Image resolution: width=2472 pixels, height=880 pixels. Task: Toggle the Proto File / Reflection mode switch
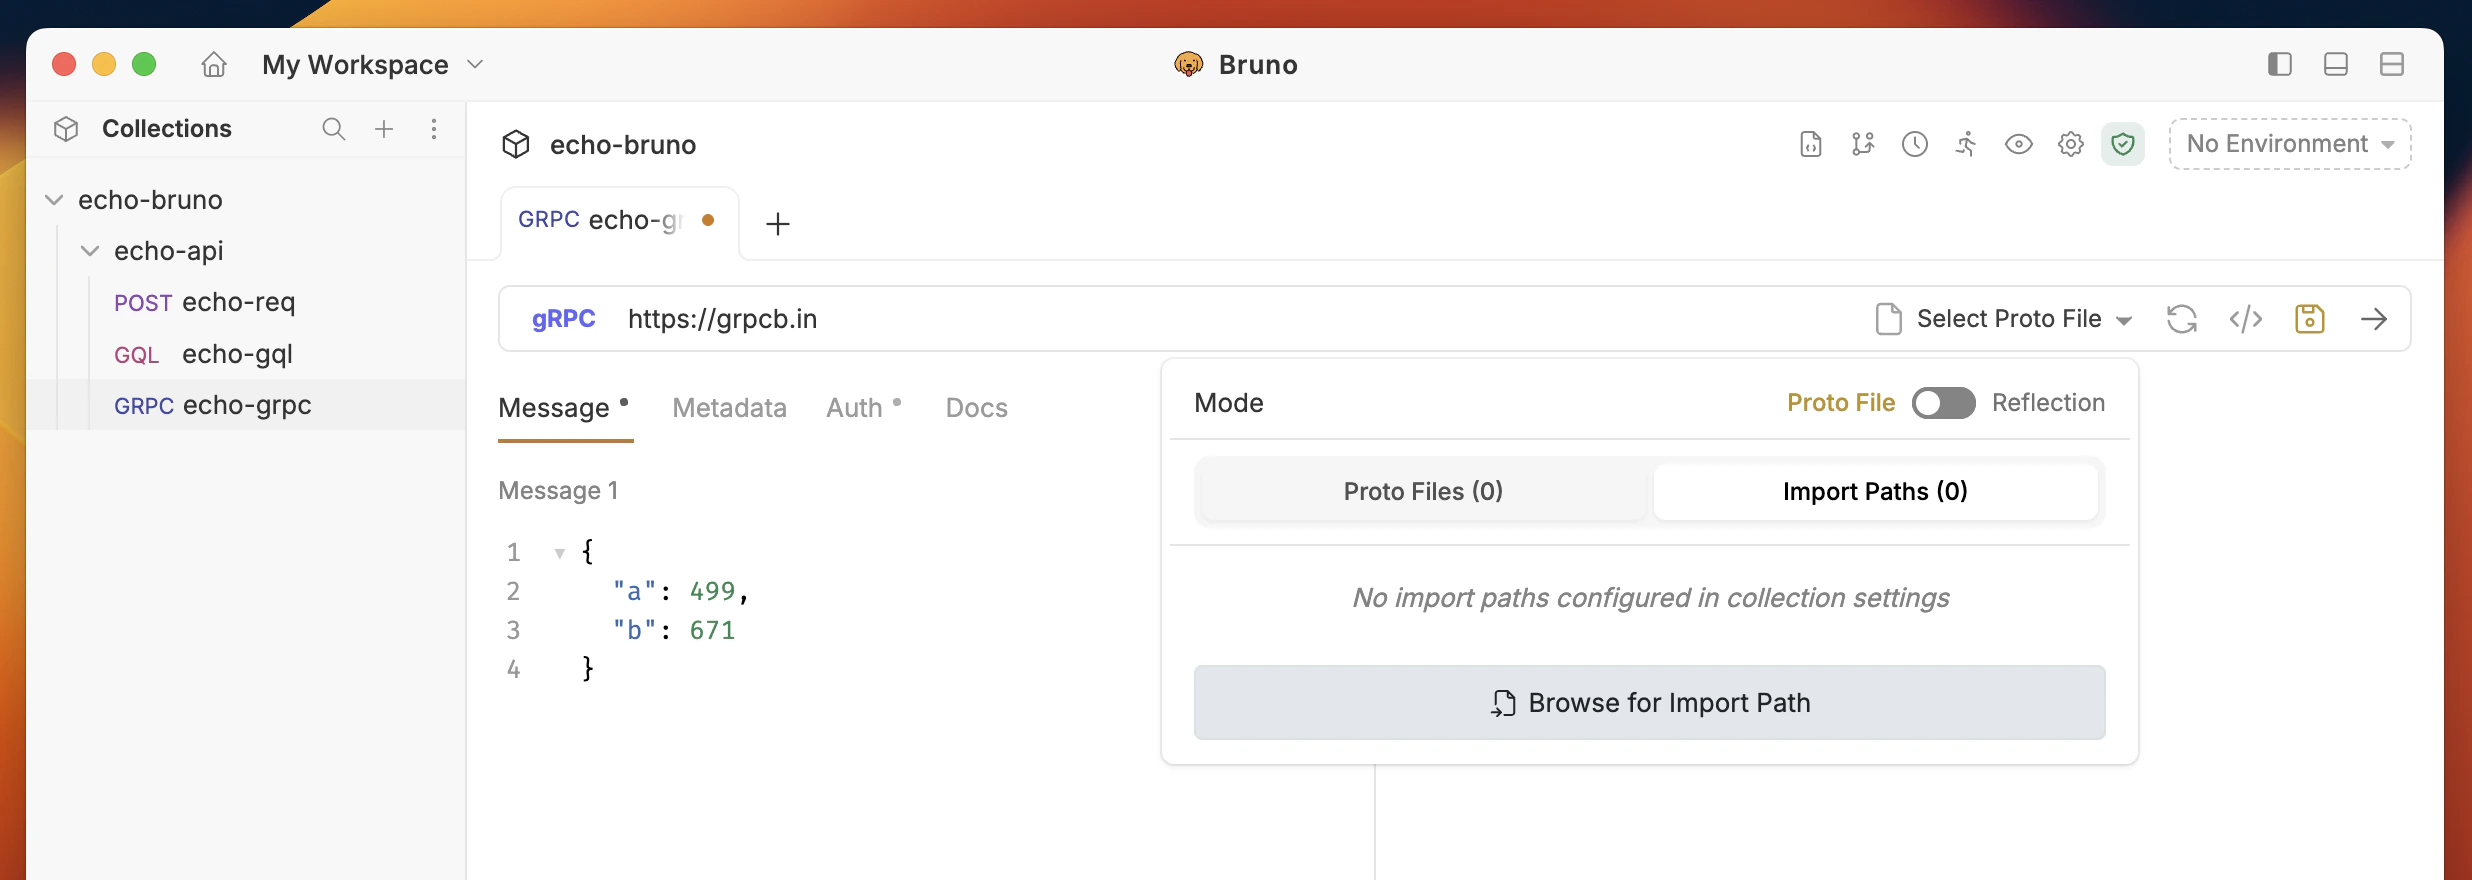tap(1943, 403)
